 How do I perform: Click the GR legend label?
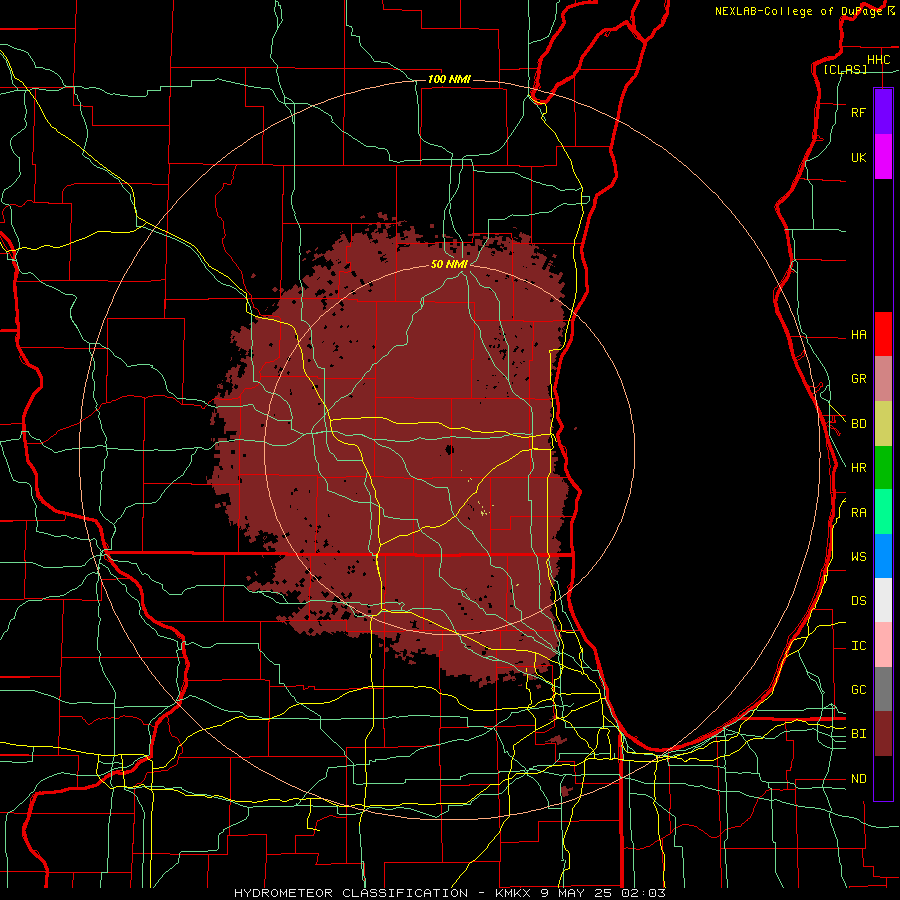pos(859,379)
